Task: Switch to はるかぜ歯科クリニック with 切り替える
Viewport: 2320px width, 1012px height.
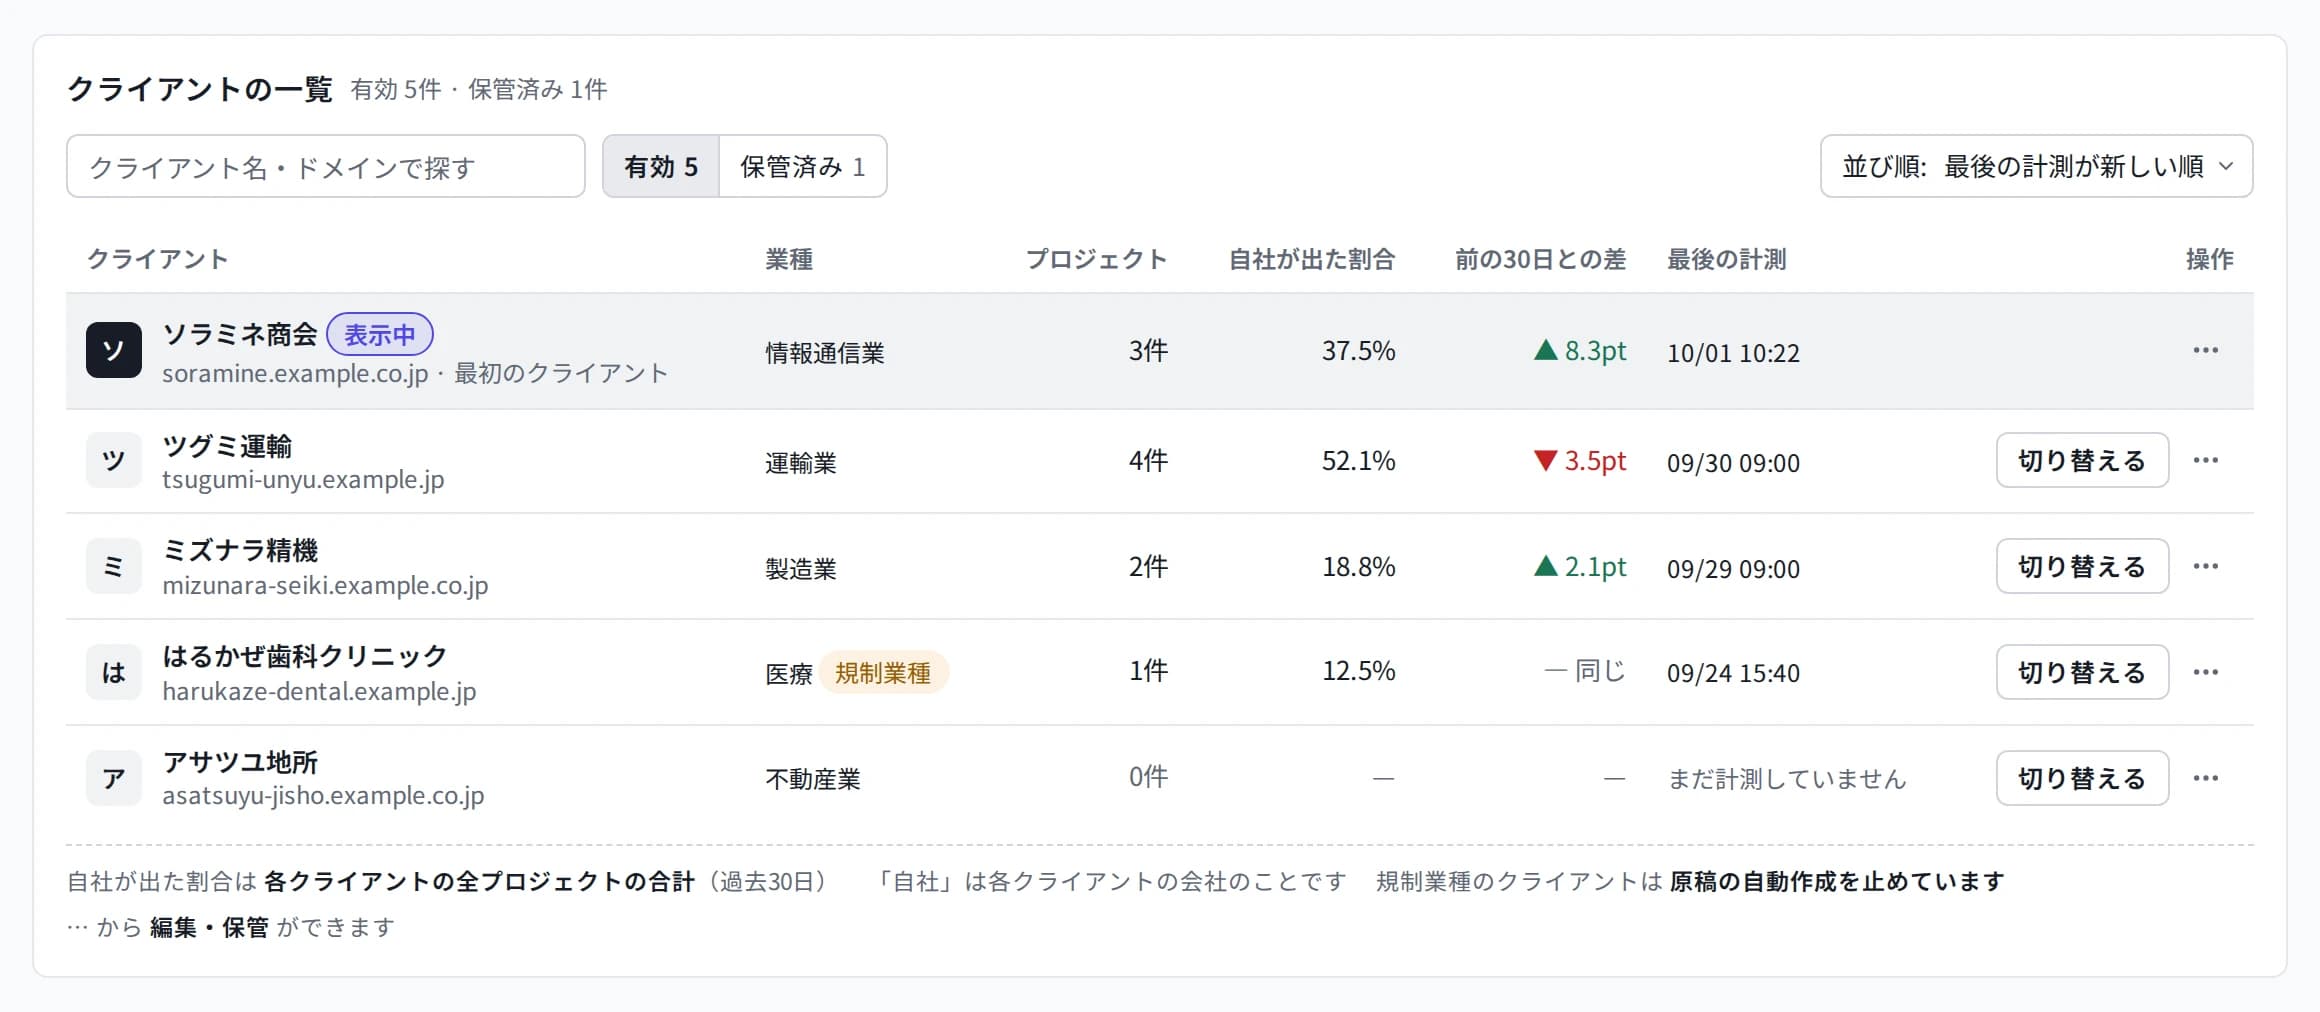Action: tap(2082, 672)
